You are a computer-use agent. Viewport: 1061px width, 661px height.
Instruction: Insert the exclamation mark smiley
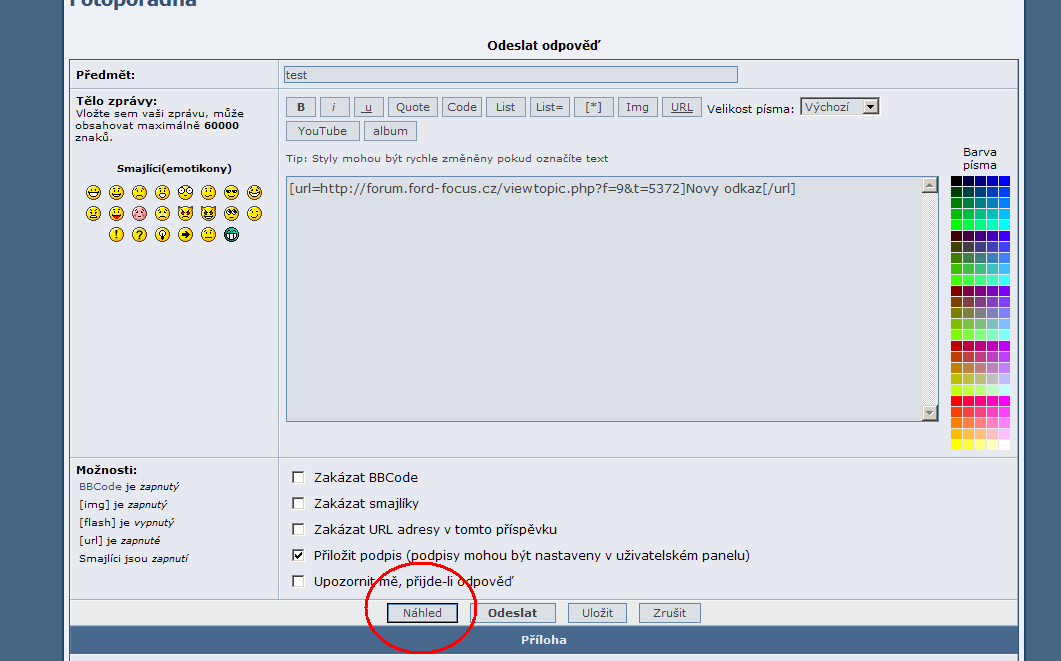[116, 235]
